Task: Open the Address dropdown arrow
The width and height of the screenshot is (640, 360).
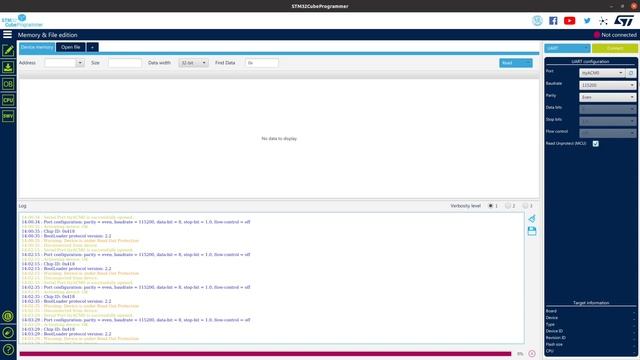Action: point(80,63)
